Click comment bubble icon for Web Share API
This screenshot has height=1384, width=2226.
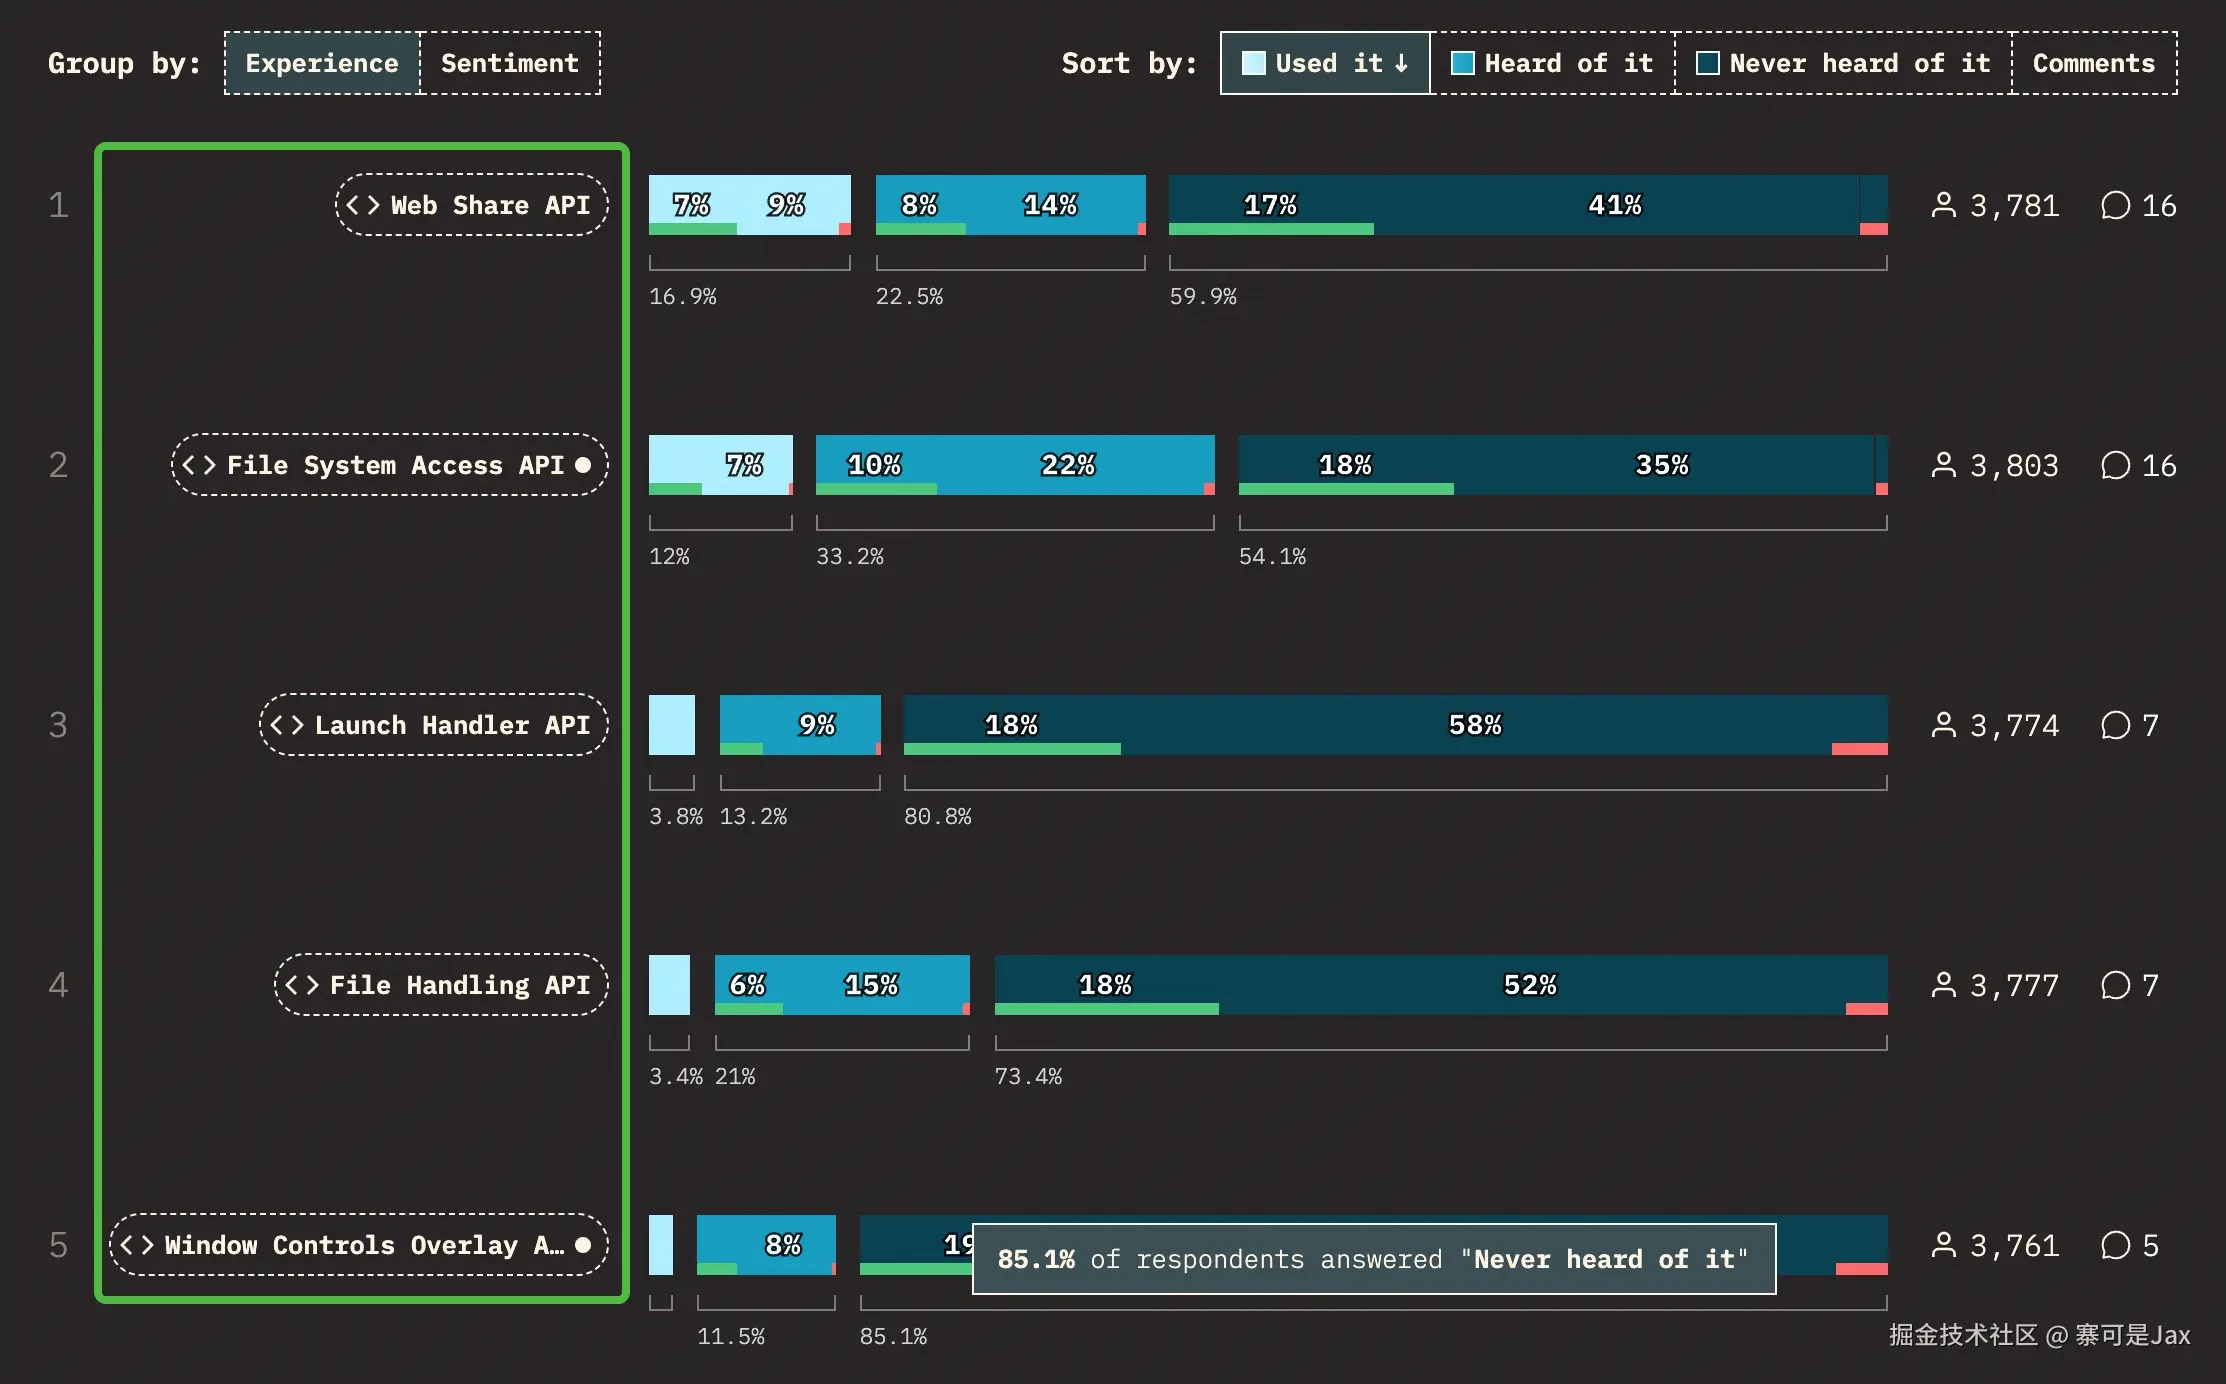click(x=2115, y=205)
